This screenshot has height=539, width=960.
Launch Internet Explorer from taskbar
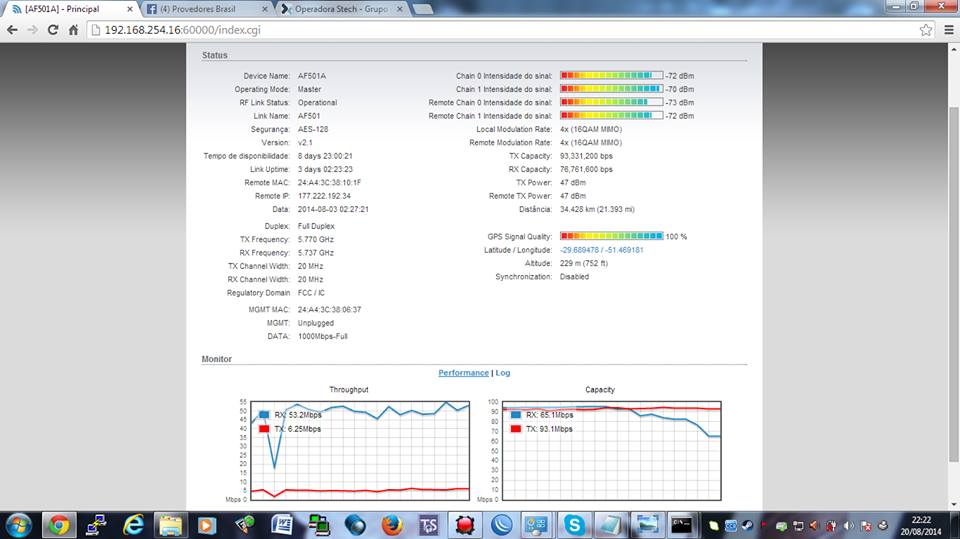click(134, 524)
